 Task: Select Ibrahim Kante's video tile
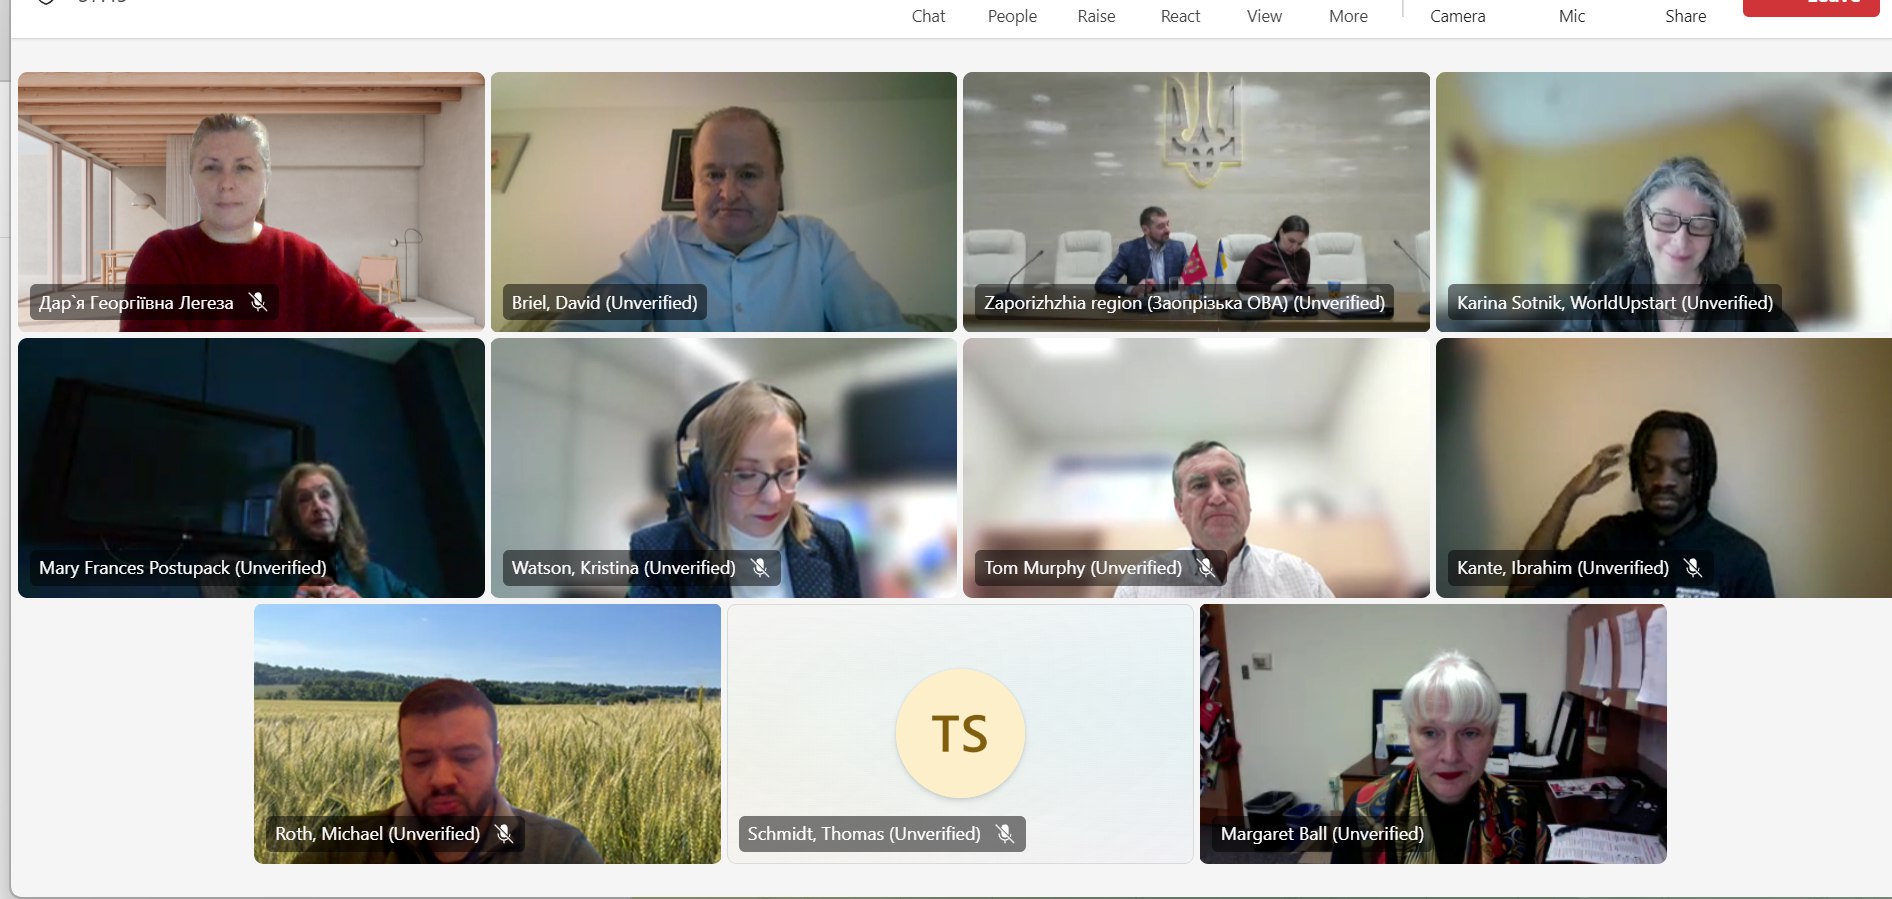coord(1664,468)
